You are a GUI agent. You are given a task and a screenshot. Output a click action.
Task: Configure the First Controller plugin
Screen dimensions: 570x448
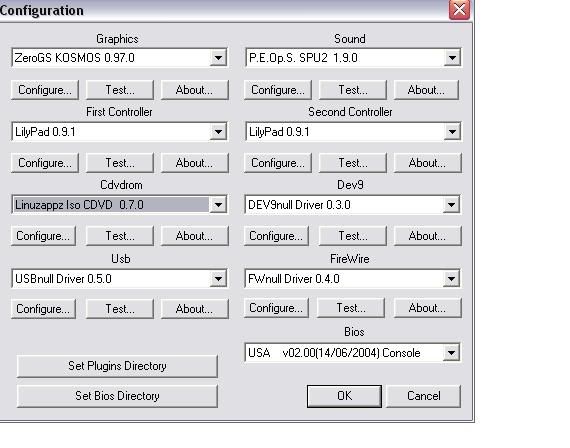pos(45,163)
